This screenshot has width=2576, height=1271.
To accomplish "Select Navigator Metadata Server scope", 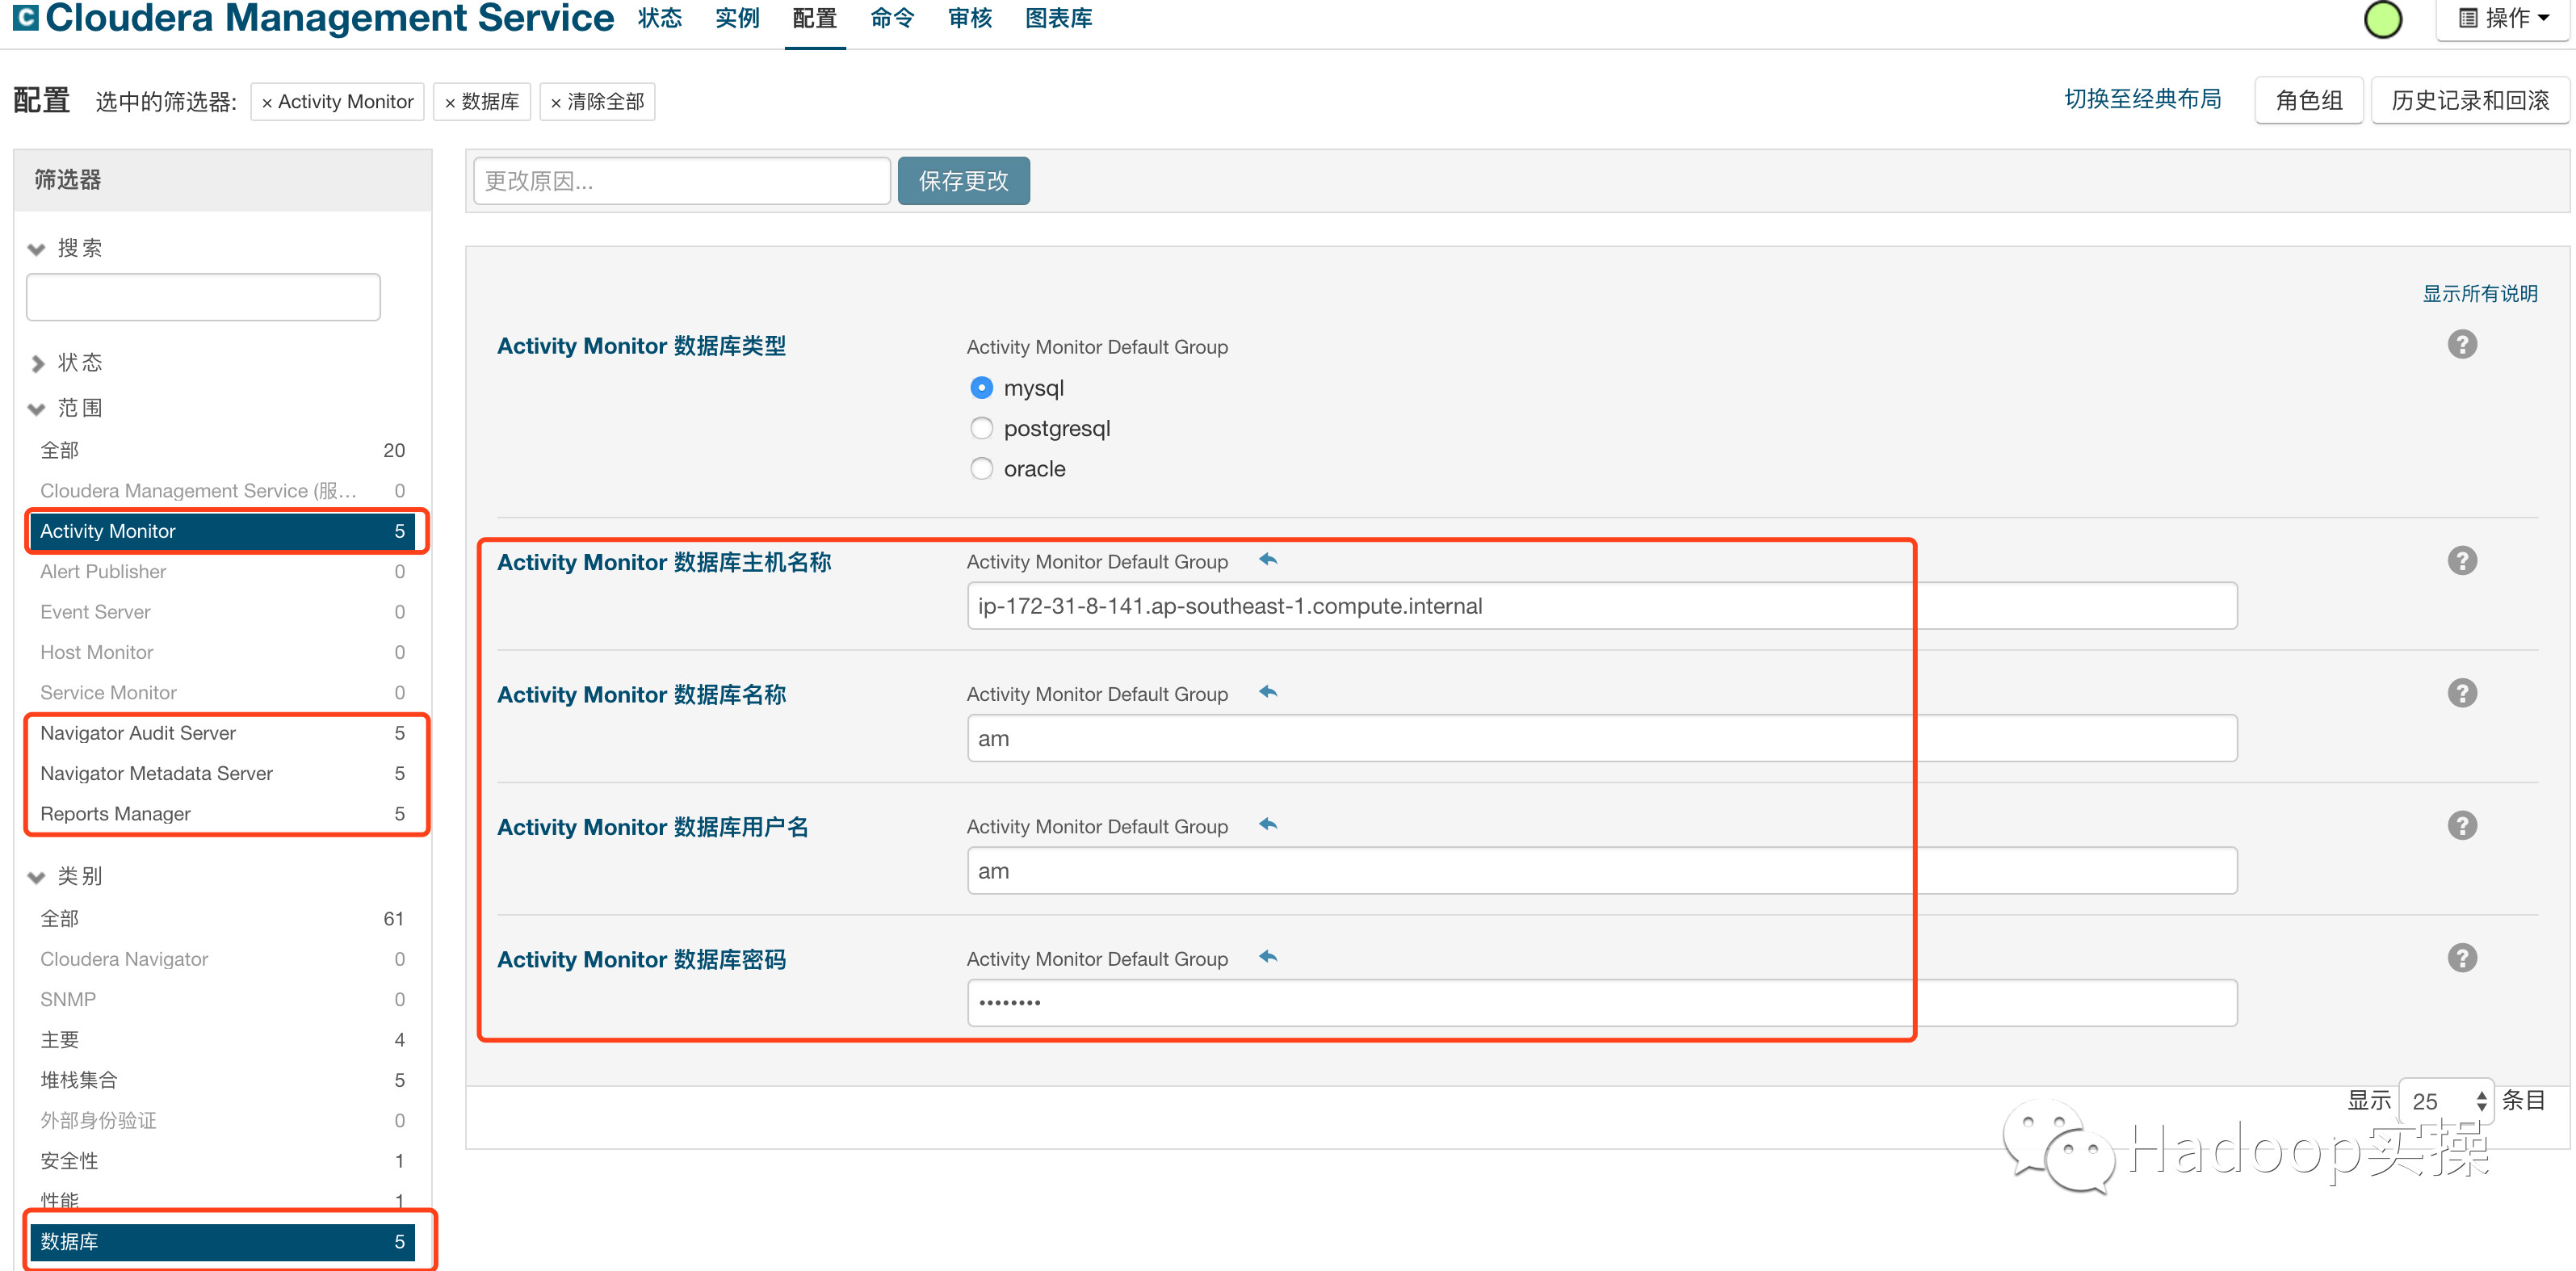I will pos(222,773).
